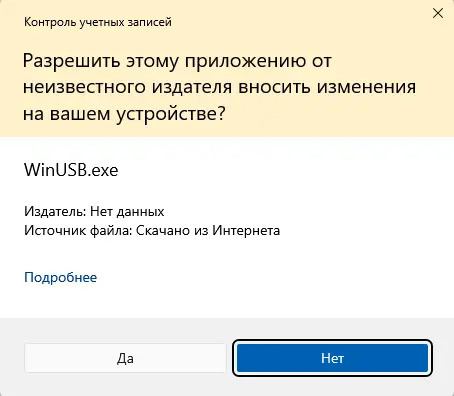Click the phrase неизвестного издателя in heading
Image resolution: width=454 pixels, height=396 pixels.
127,87
